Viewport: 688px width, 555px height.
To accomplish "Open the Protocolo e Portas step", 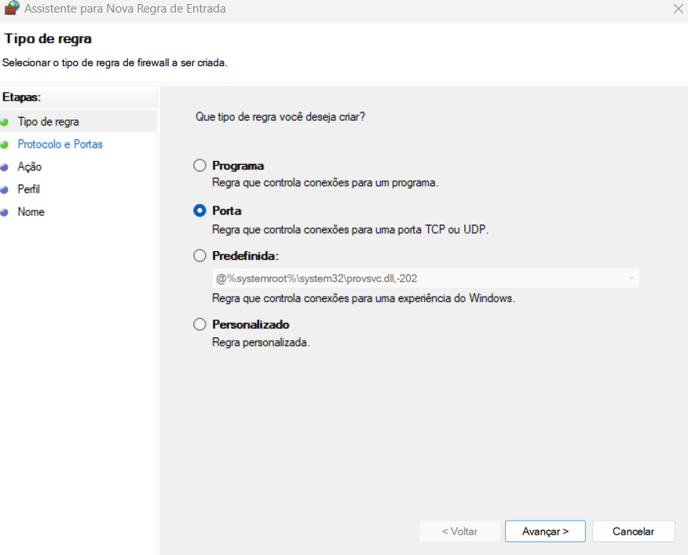I will [60, 144].
